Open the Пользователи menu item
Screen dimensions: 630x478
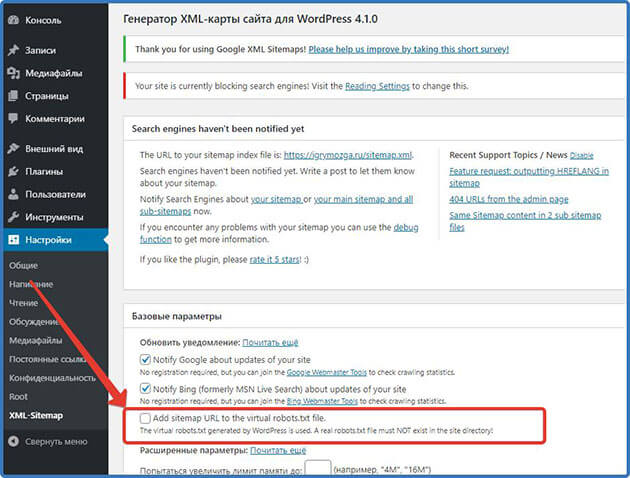coord(54,194)
